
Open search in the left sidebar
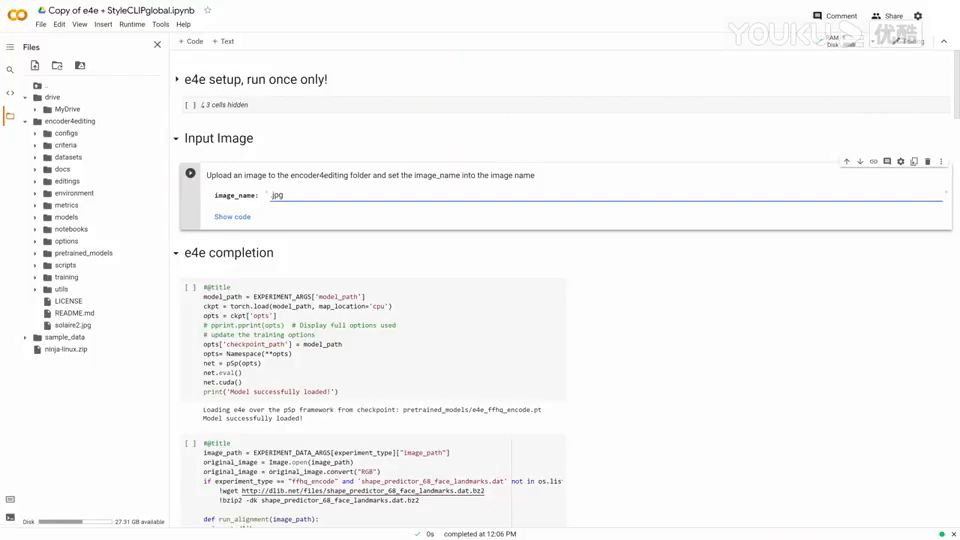[x=10, y=70]
